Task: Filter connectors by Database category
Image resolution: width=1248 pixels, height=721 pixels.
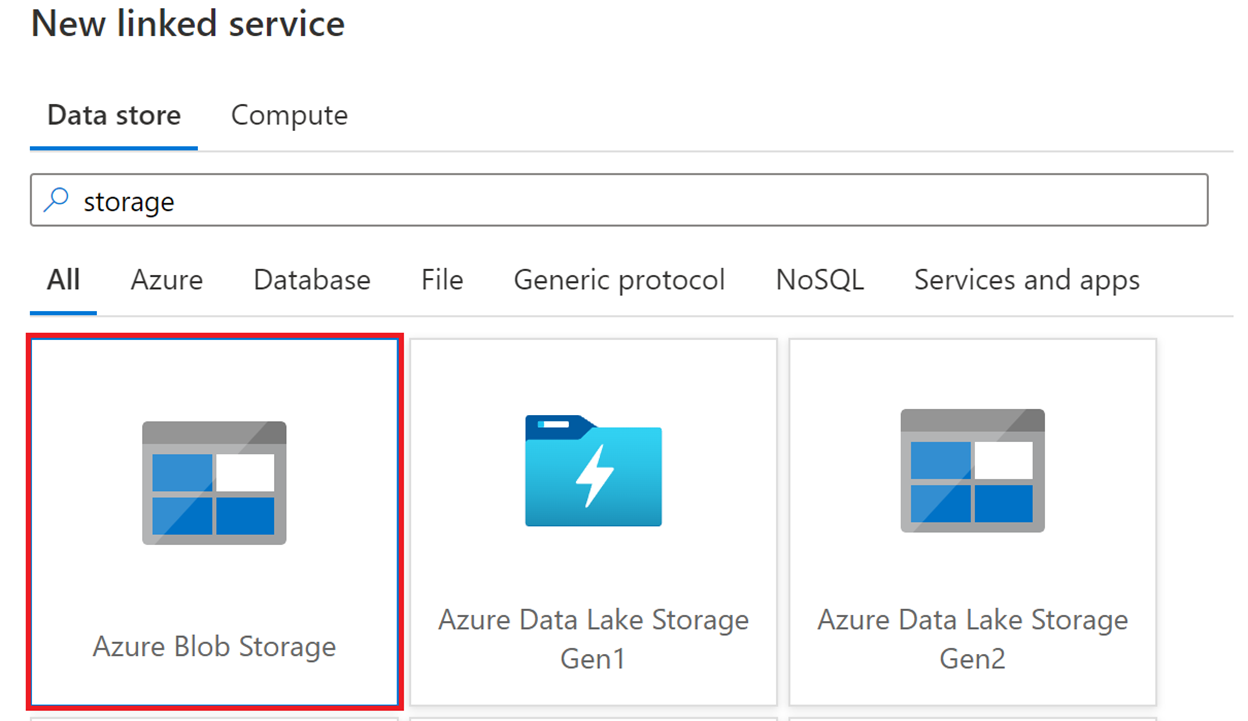Action: pyautogui.click(x=312, y=279)
